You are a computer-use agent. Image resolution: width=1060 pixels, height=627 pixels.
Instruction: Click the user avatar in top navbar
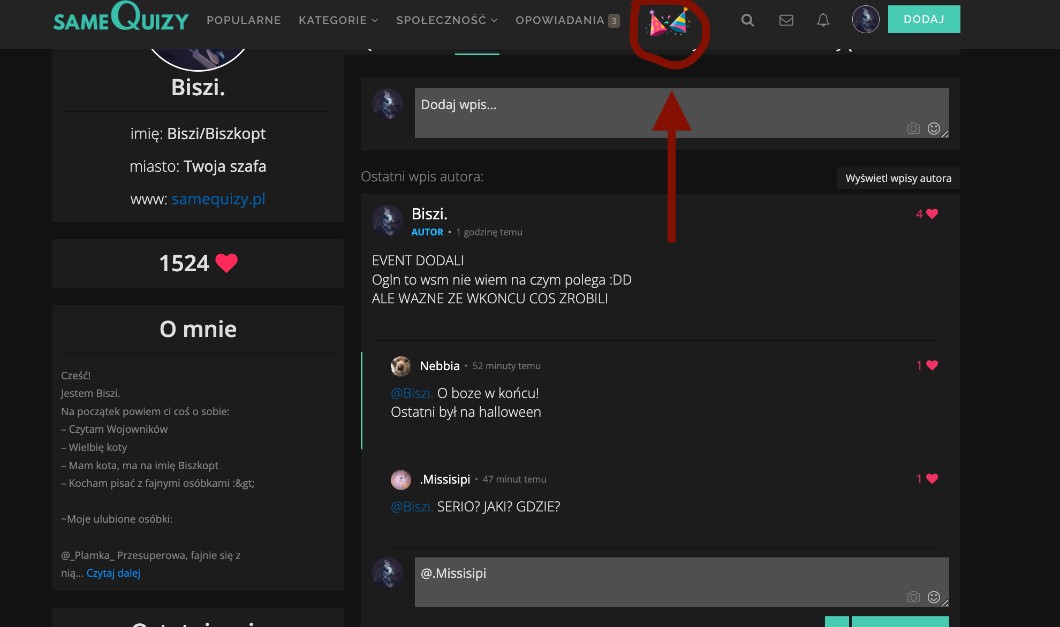(x=865, y=19)
